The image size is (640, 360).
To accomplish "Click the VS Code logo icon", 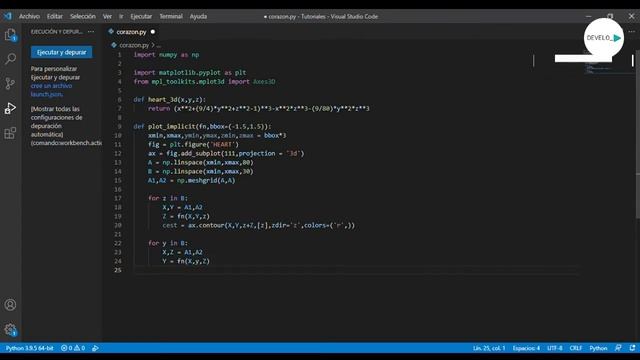I will click(8, 16).
